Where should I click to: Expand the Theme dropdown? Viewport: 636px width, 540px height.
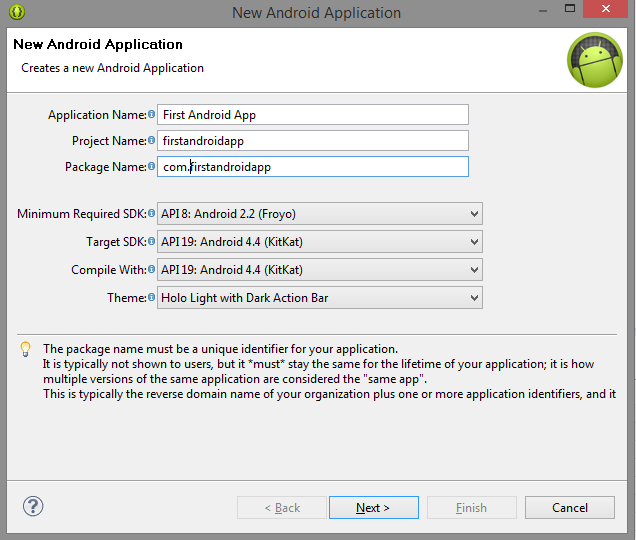pos(320,298)
